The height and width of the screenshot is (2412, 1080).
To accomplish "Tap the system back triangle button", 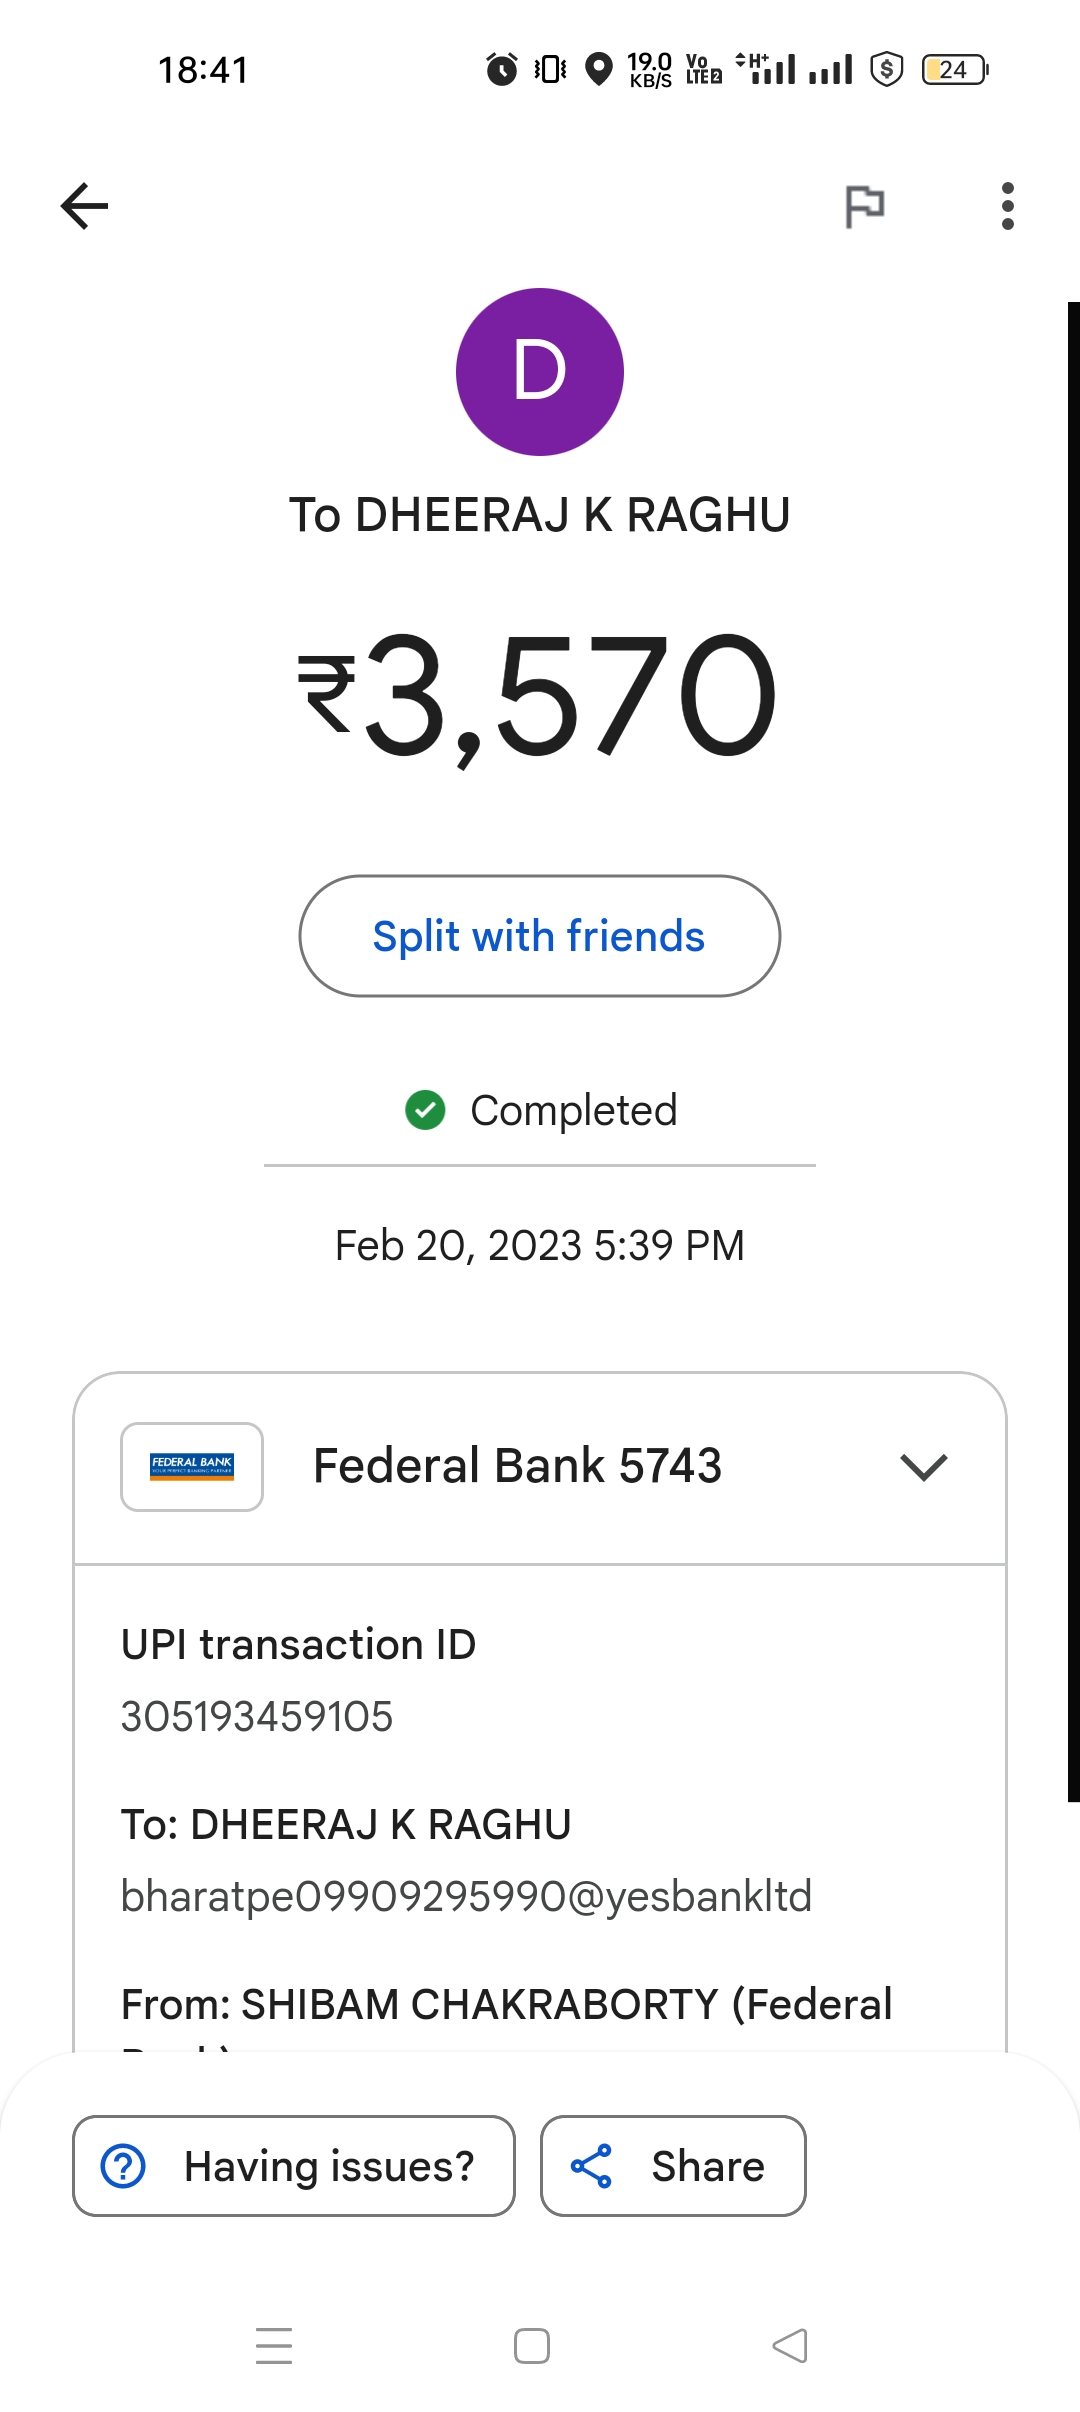I will click(790, 2346).
